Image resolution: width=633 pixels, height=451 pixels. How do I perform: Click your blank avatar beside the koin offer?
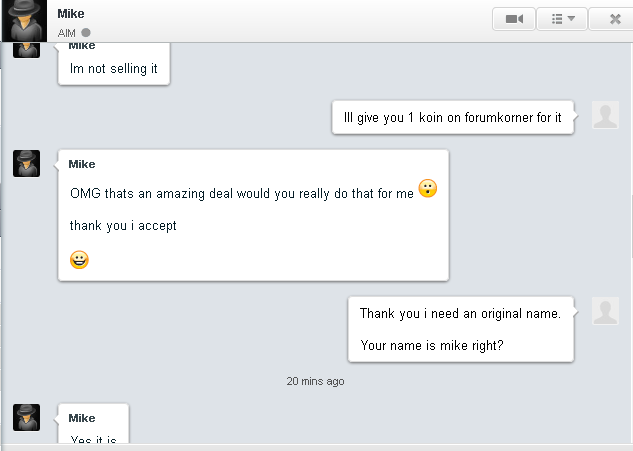605,115
